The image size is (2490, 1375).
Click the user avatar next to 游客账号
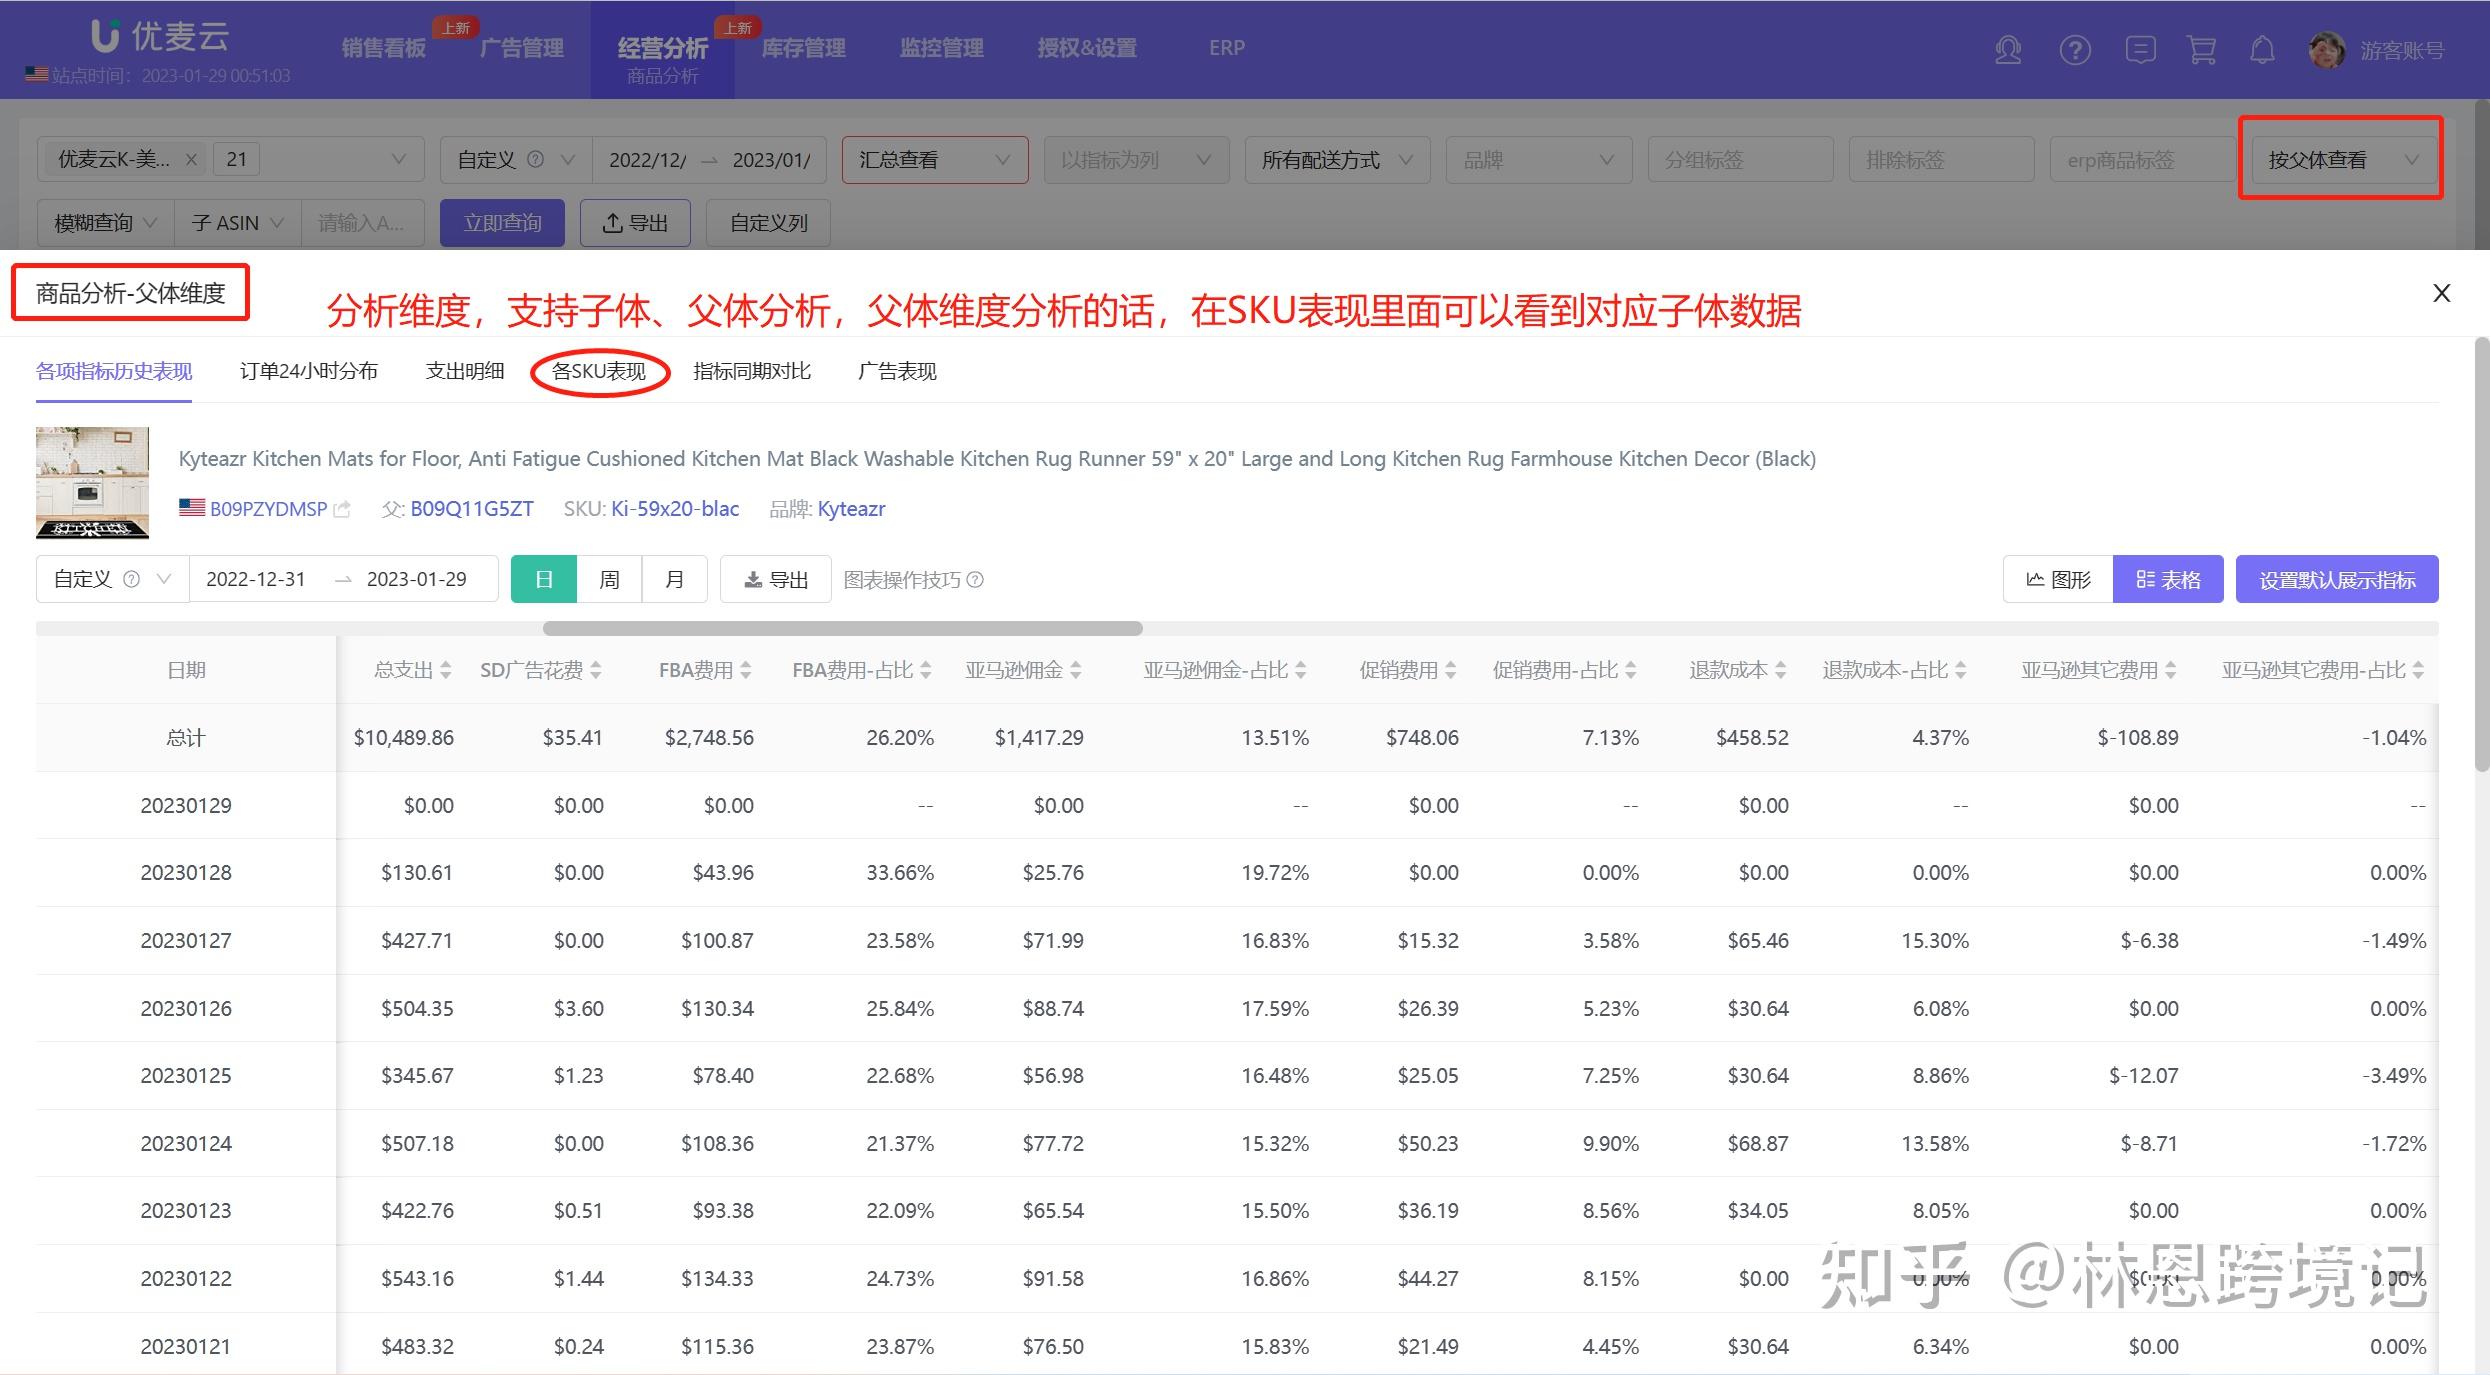tap(2327, 48)
